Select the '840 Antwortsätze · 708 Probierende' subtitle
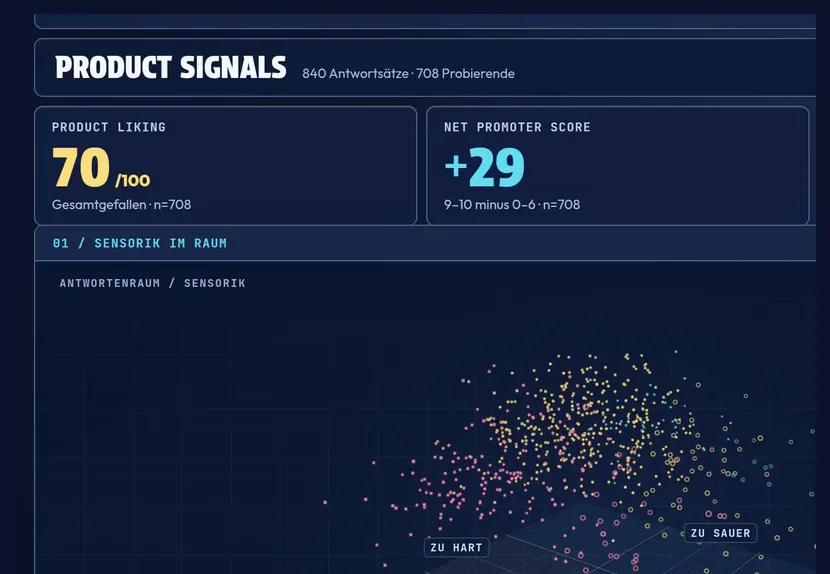830x574 pixels. tap(408, 74)
